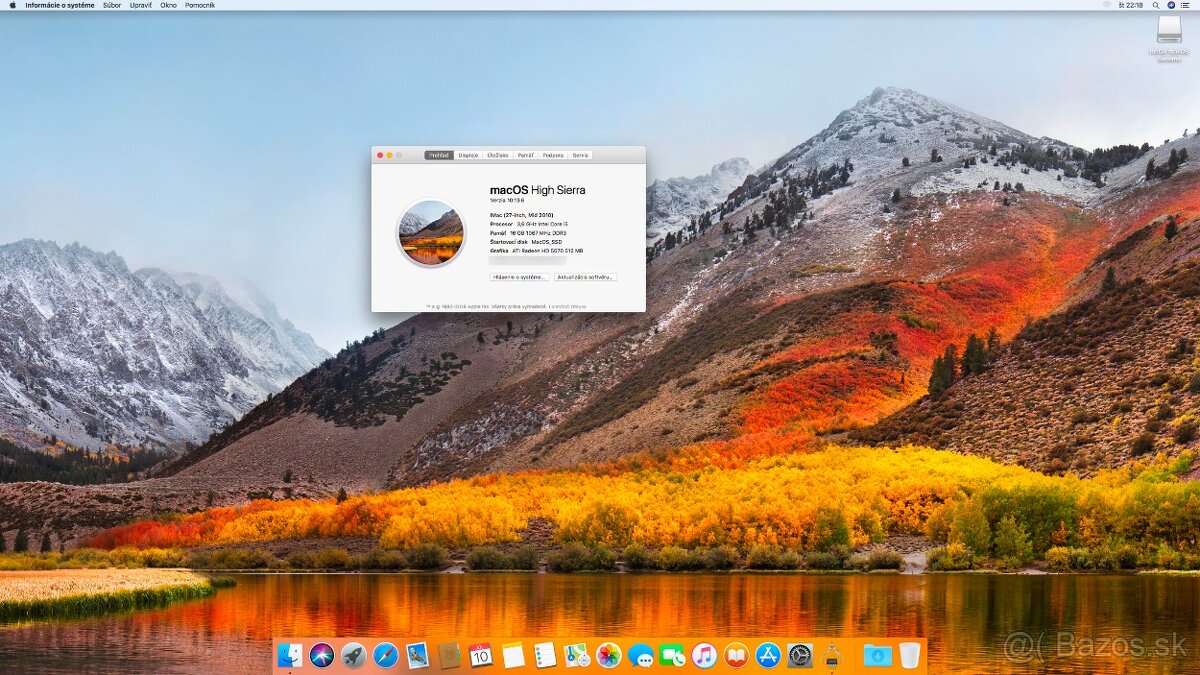The width and height of the screenshot is (1200, 675).
Task: Open the blue App Store icon
Action: pyautogui.click(x=768, y=655)
